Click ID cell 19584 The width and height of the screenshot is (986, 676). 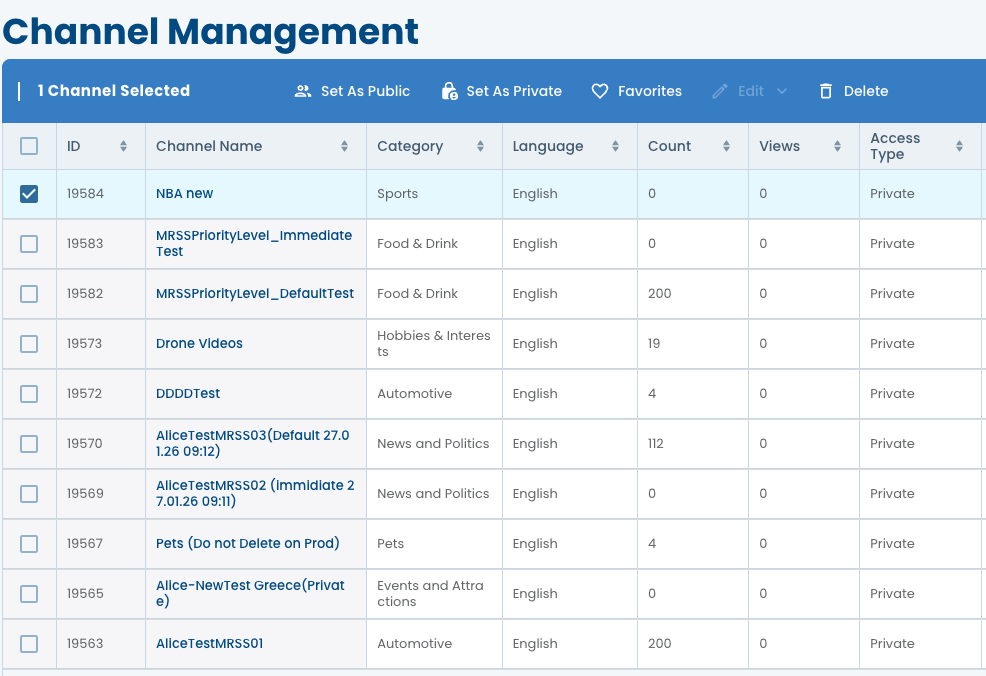pyautogui.click(x=86, y=194)
